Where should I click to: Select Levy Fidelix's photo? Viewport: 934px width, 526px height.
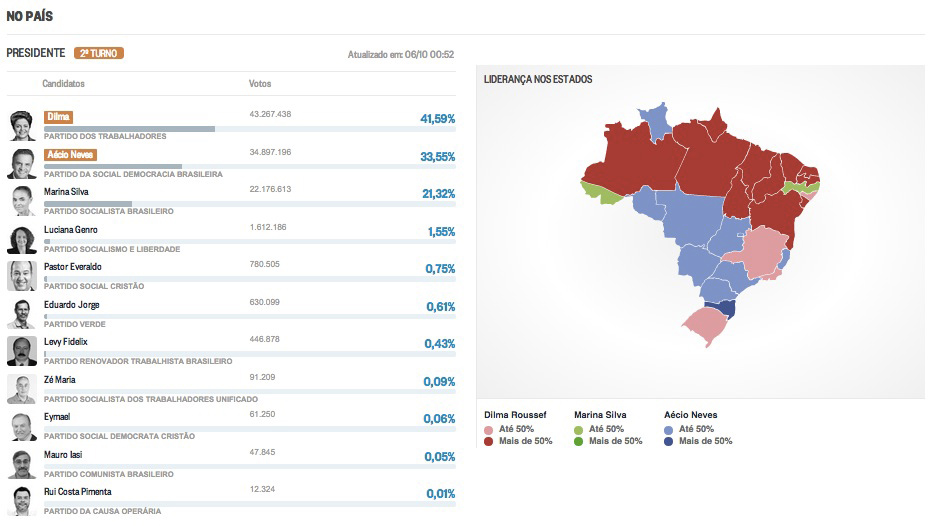[22, 350]
